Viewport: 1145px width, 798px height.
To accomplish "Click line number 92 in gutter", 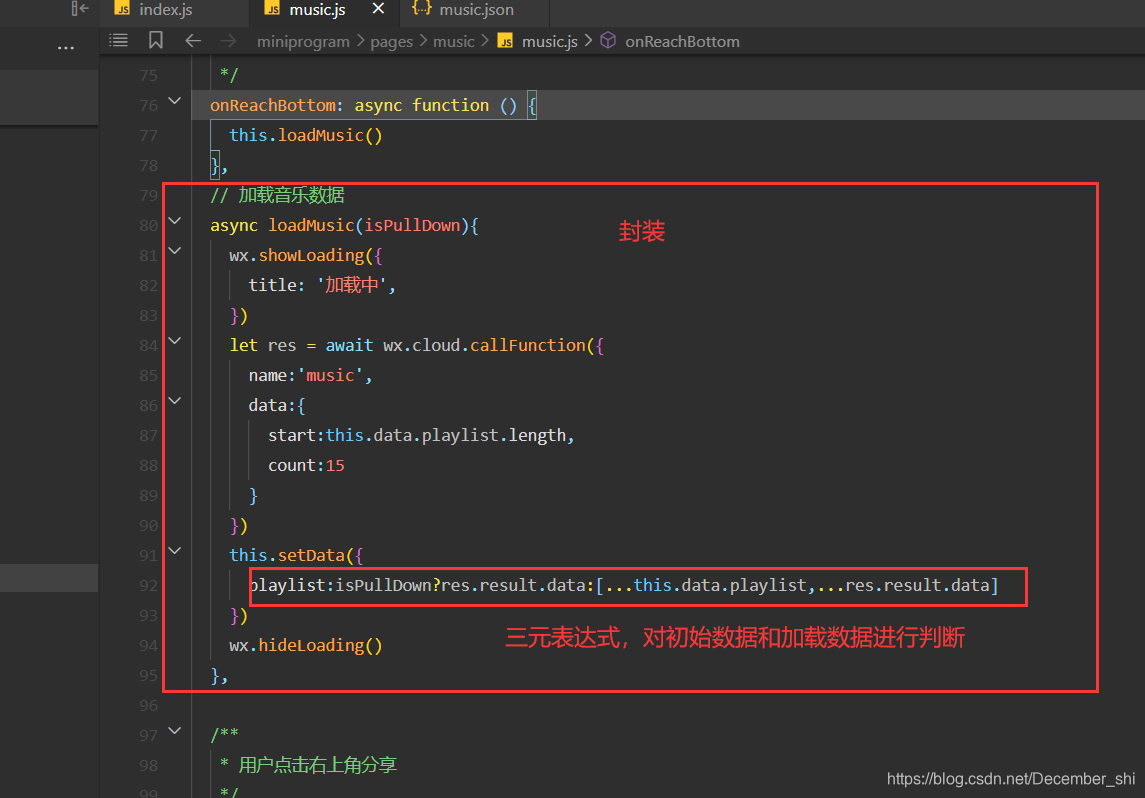I will (148, 586).
